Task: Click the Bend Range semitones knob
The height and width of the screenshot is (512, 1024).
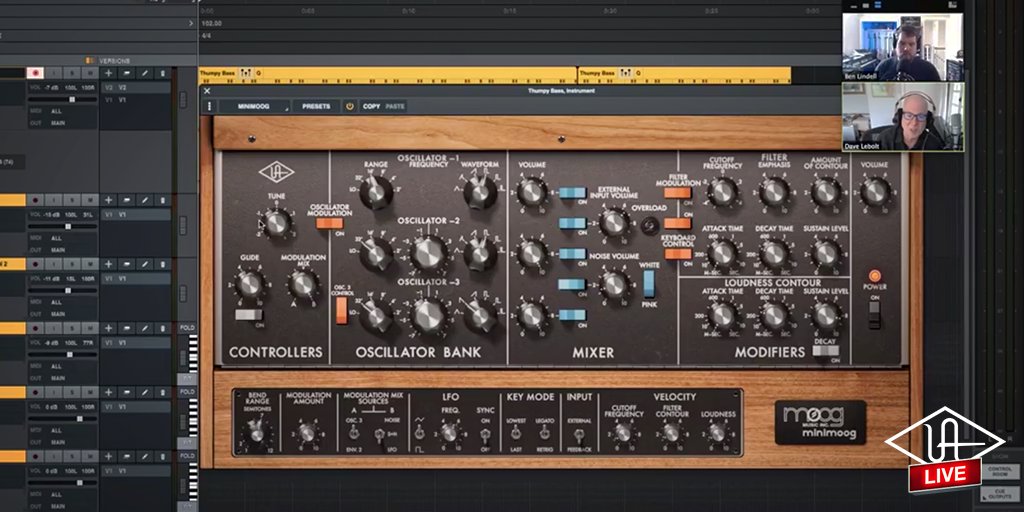Action: [257, 433]
